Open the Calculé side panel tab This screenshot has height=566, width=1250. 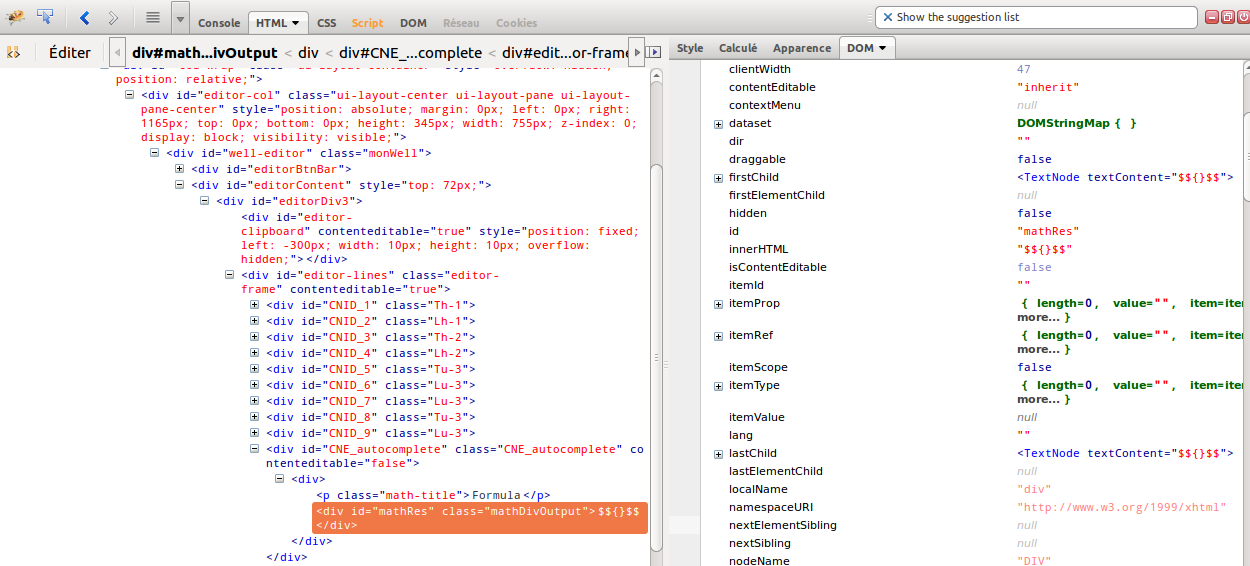coord(738,48)
